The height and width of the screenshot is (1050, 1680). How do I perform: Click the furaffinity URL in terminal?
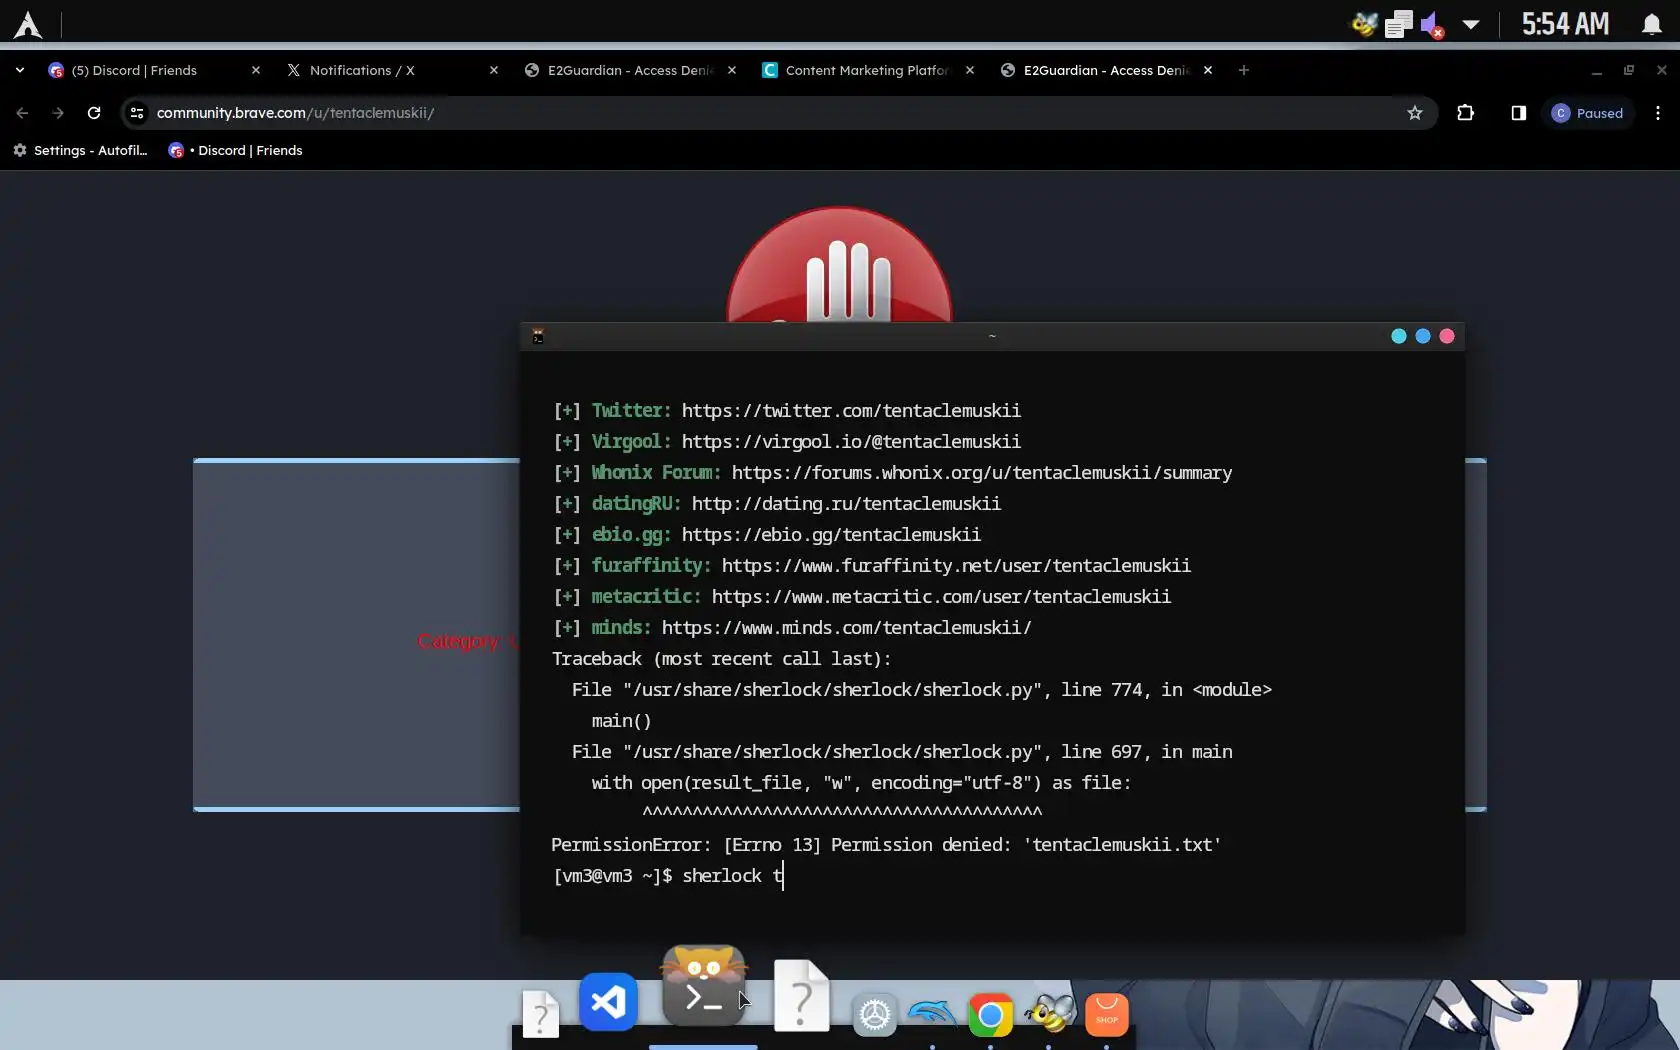956,566
